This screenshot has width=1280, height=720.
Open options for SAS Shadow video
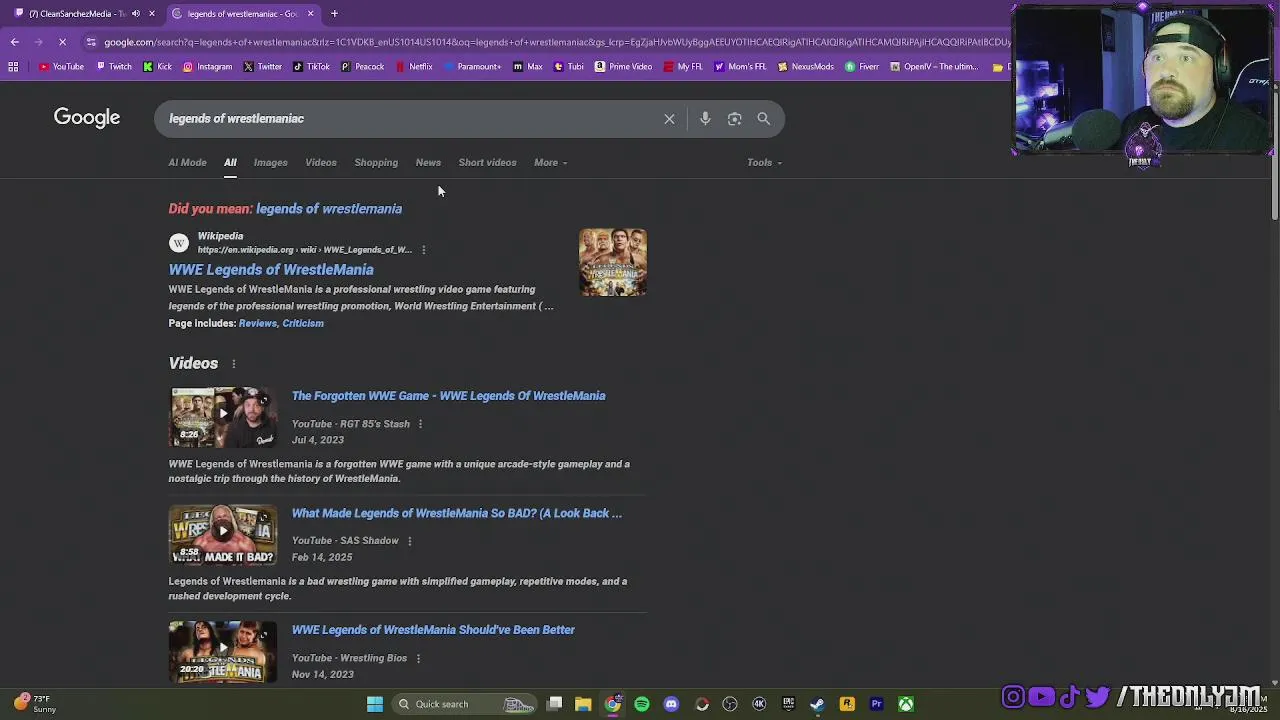pyautogui.click(x=409, y=541)
